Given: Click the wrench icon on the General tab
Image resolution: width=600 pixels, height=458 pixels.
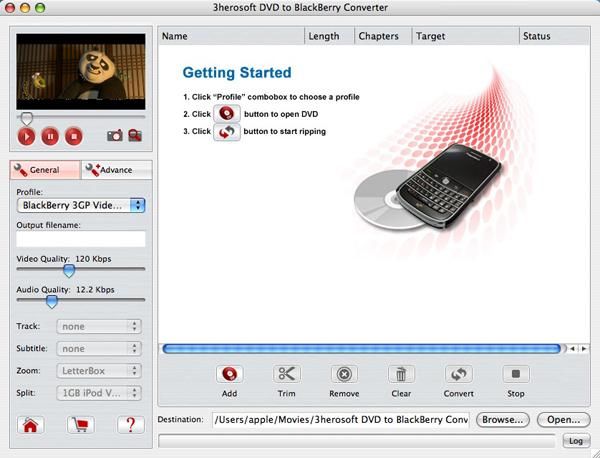Looking at the screenshot, I should (21, 170).
